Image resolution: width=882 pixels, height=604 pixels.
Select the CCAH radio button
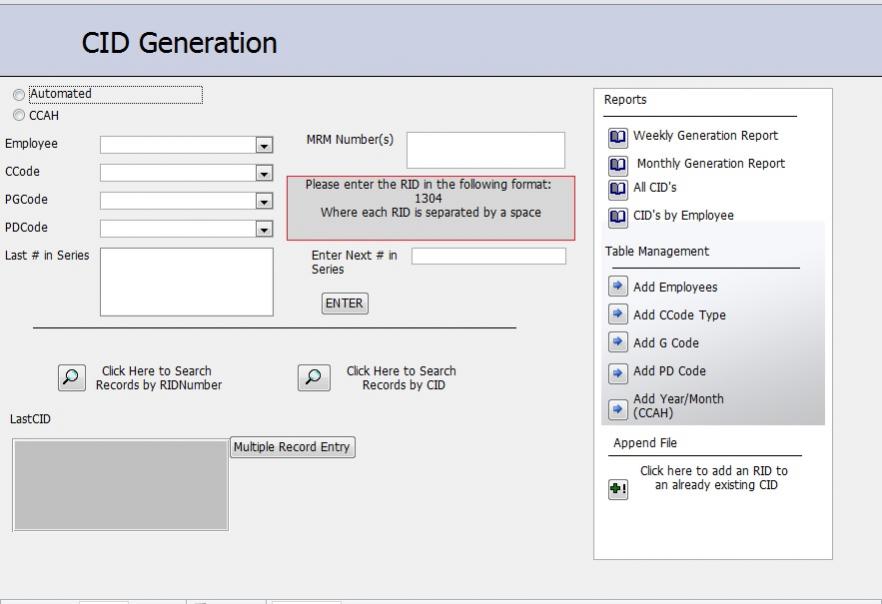[19, 115]
